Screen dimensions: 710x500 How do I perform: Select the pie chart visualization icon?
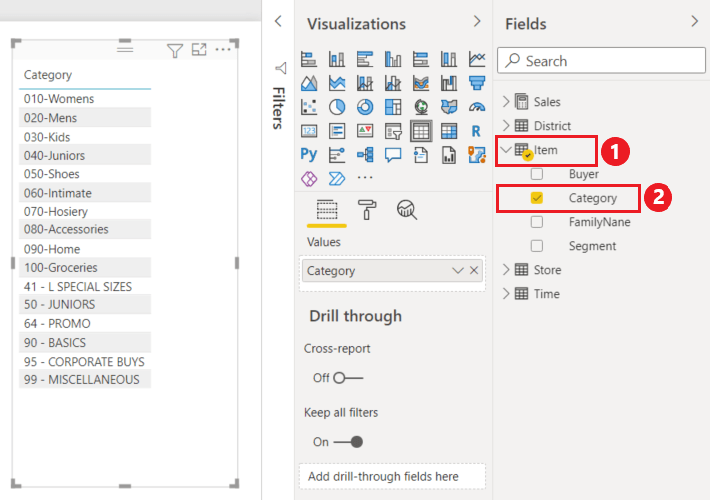[336, 107]
